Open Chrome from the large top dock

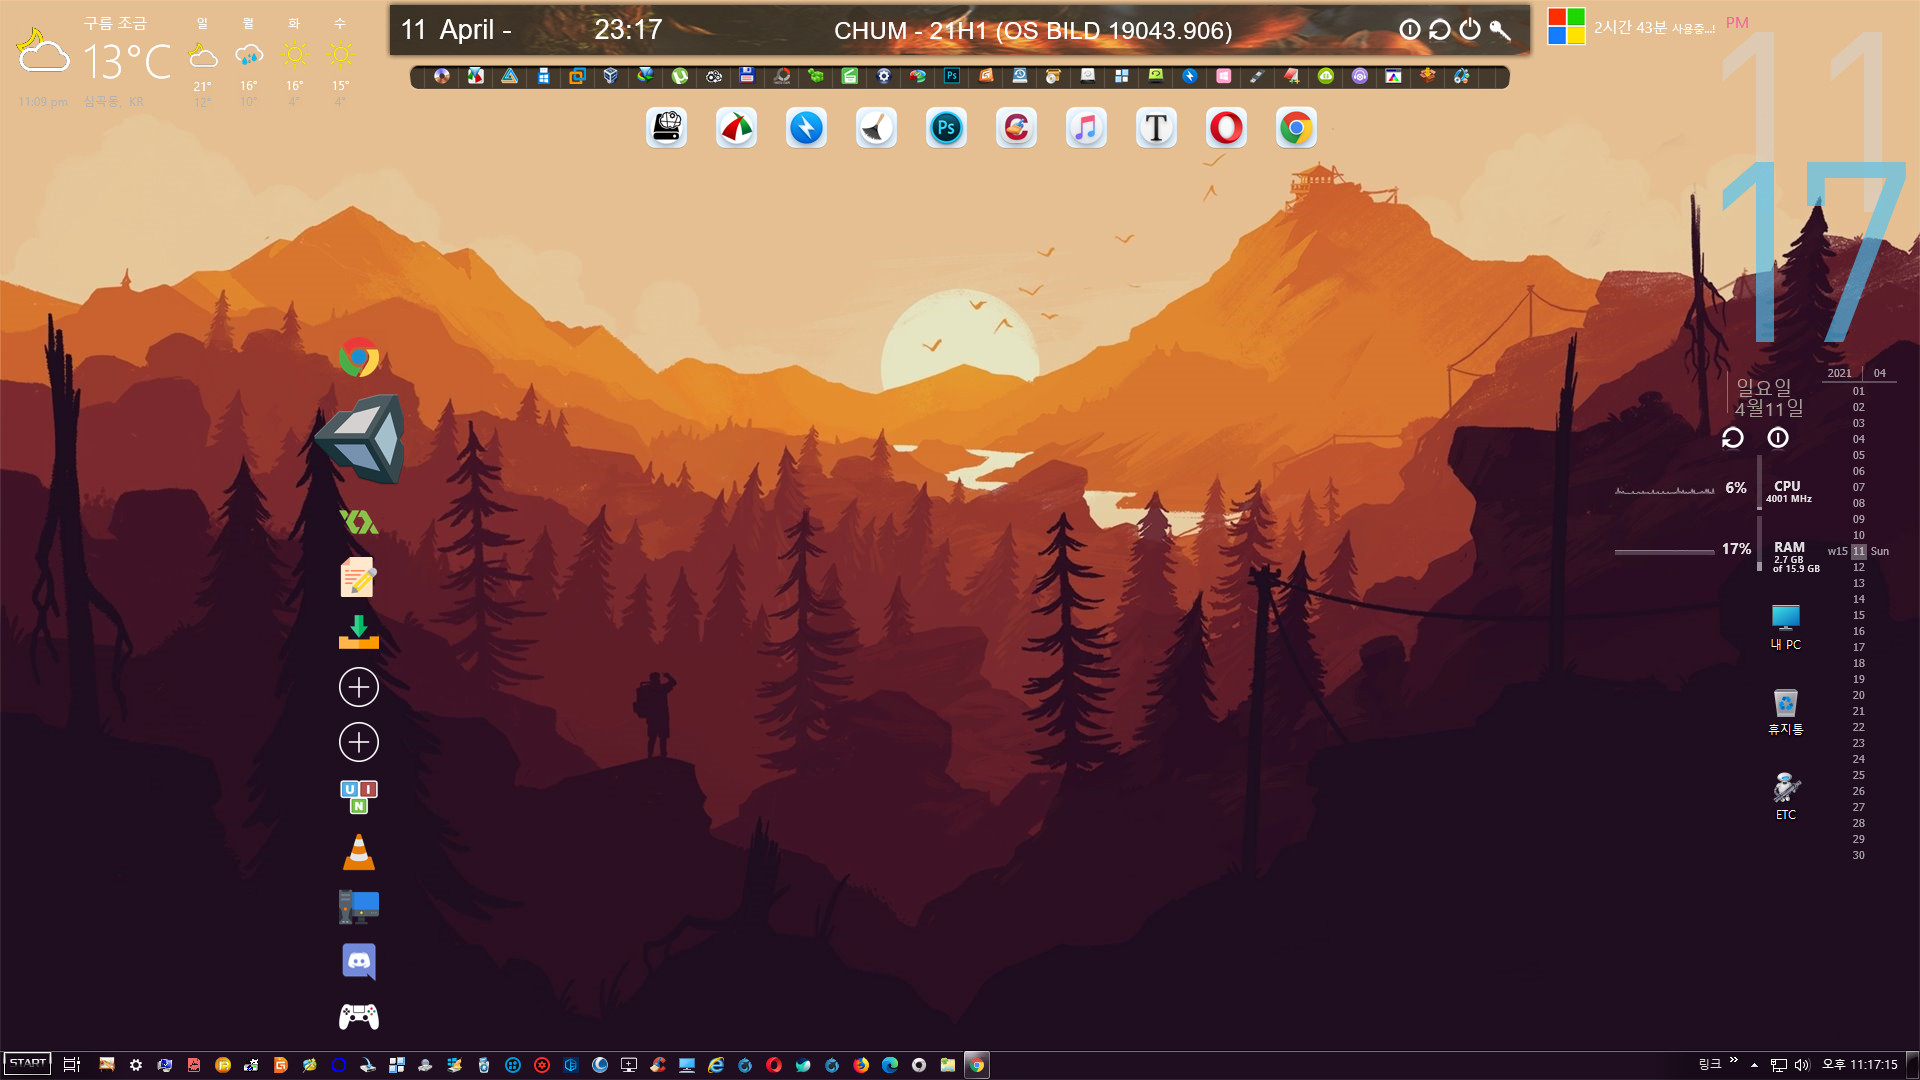(x=1296, y=128)
